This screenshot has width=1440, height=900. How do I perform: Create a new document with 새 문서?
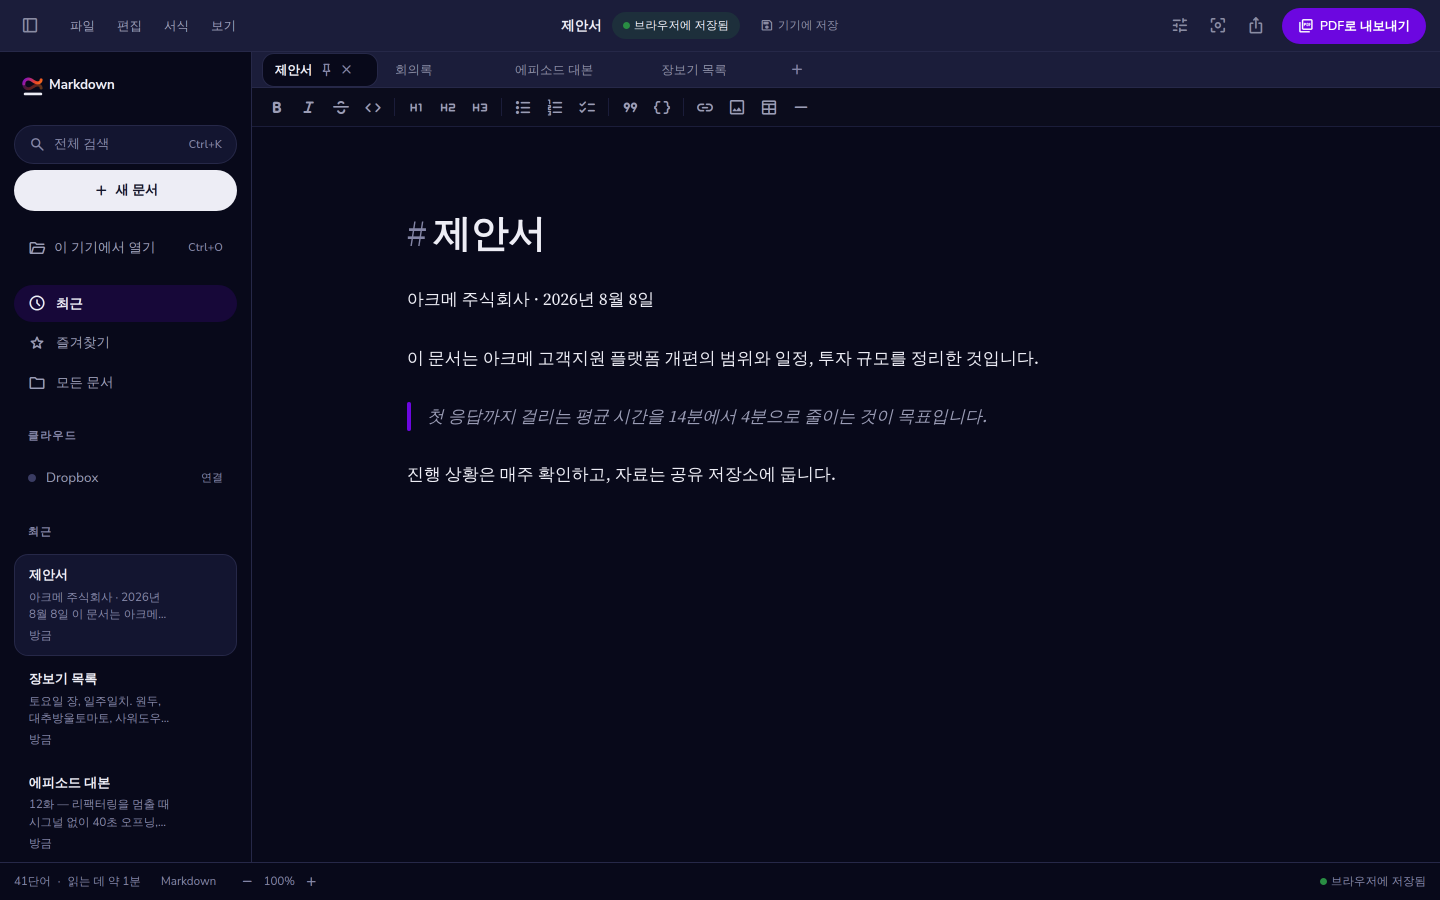(125, 190)
